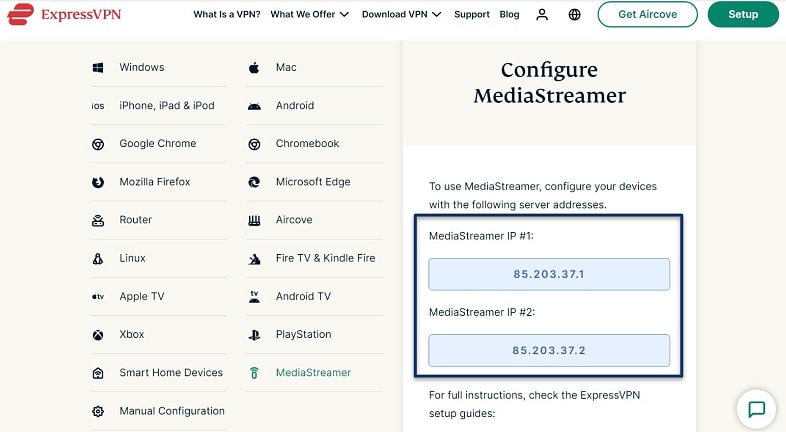Image resolution: width=786 pixels, height=432 pixels.
Task: Click the ExpressVPN logo
Action: (64, 14)
